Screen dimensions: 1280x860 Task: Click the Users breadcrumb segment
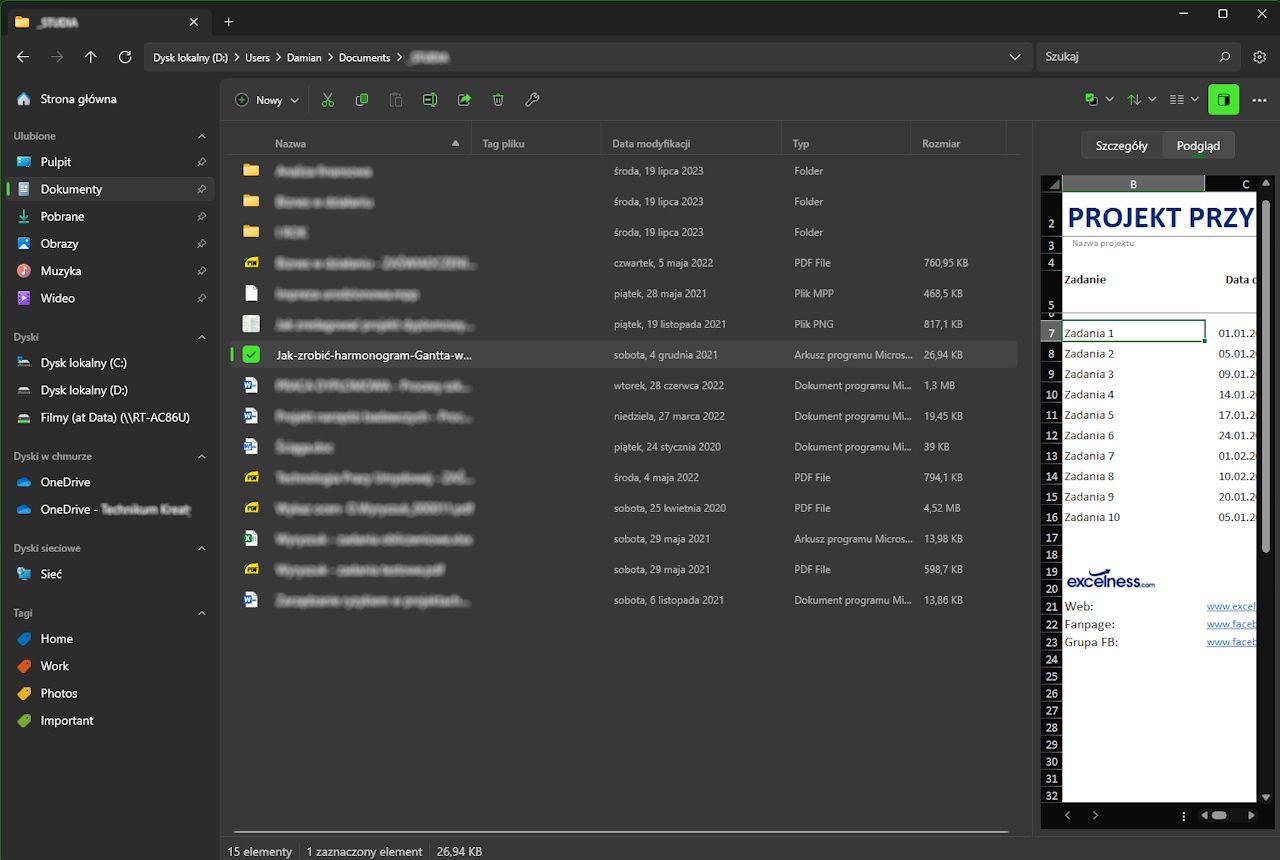coord(257,57)
